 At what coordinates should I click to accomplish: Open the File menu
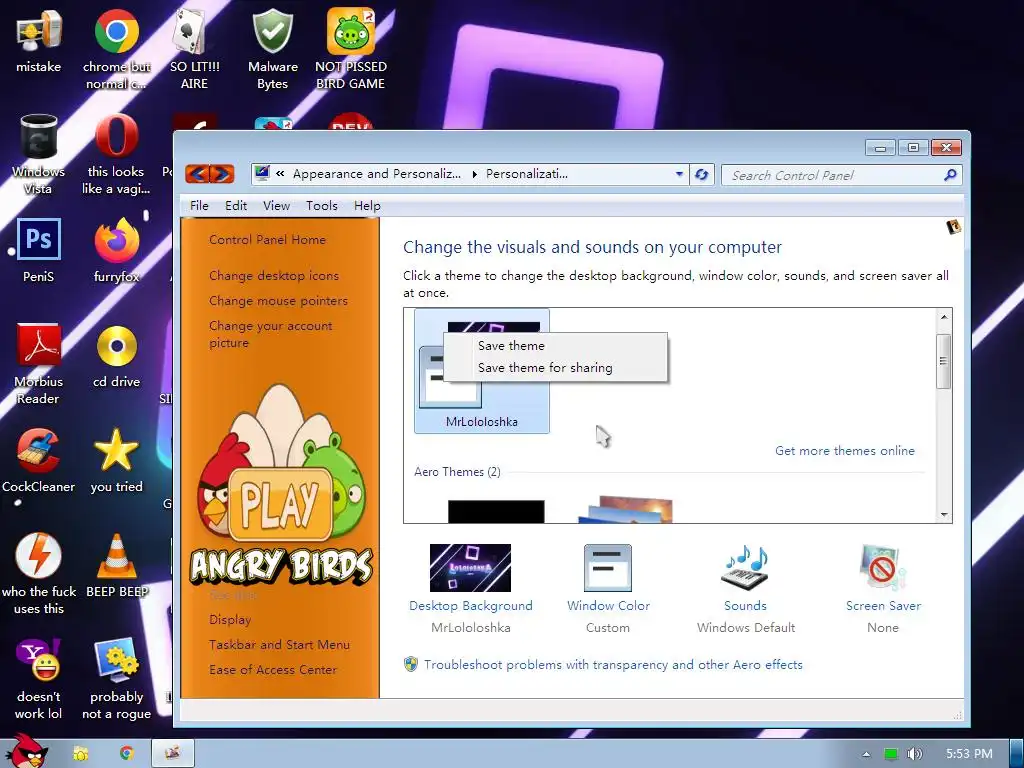click(x=199, y=206)
